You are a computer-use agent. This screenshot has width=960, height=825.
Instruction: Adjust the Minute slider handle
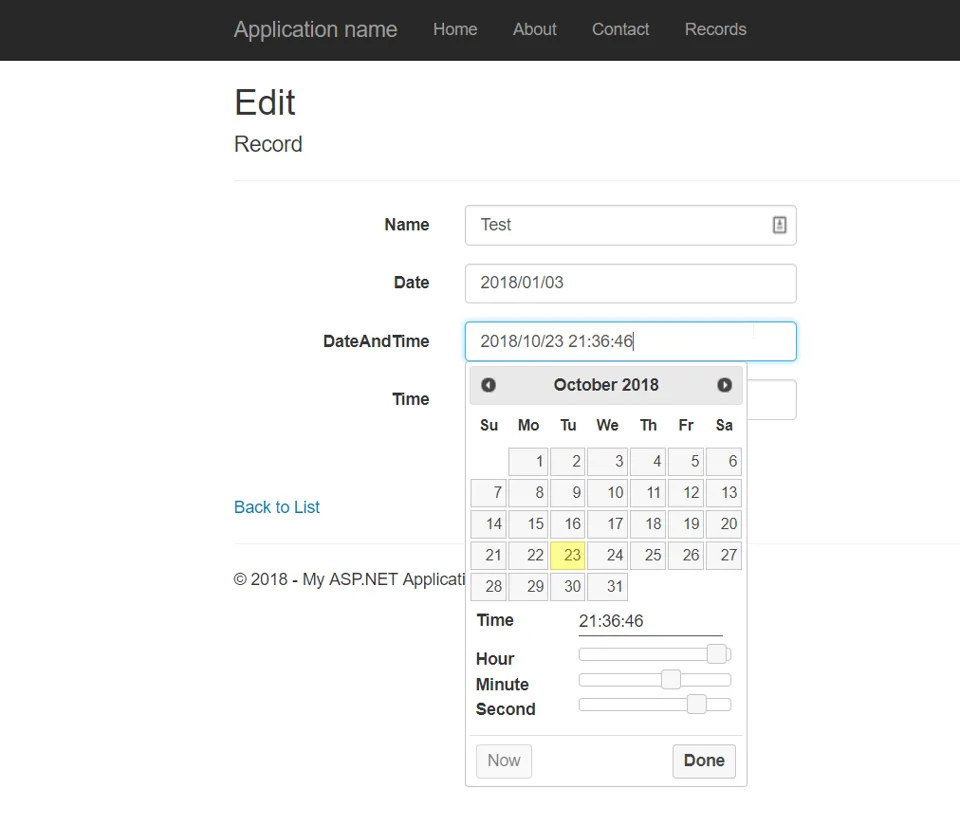[671, 679]
